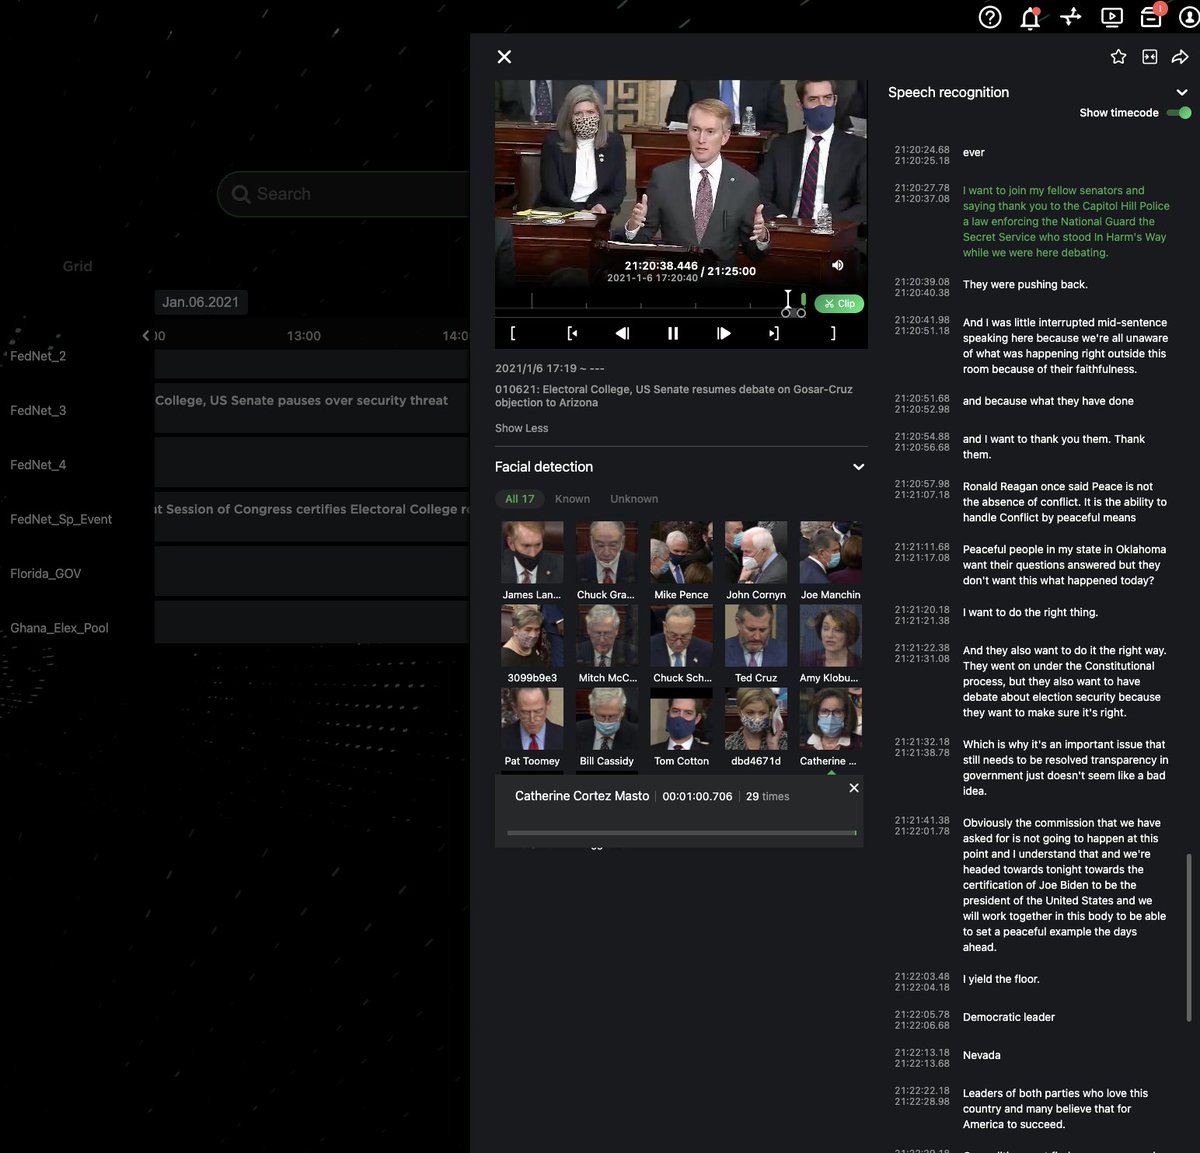Switch to the Known faces tab
Screen dimensions: 1200x1153
pos(572,498)
